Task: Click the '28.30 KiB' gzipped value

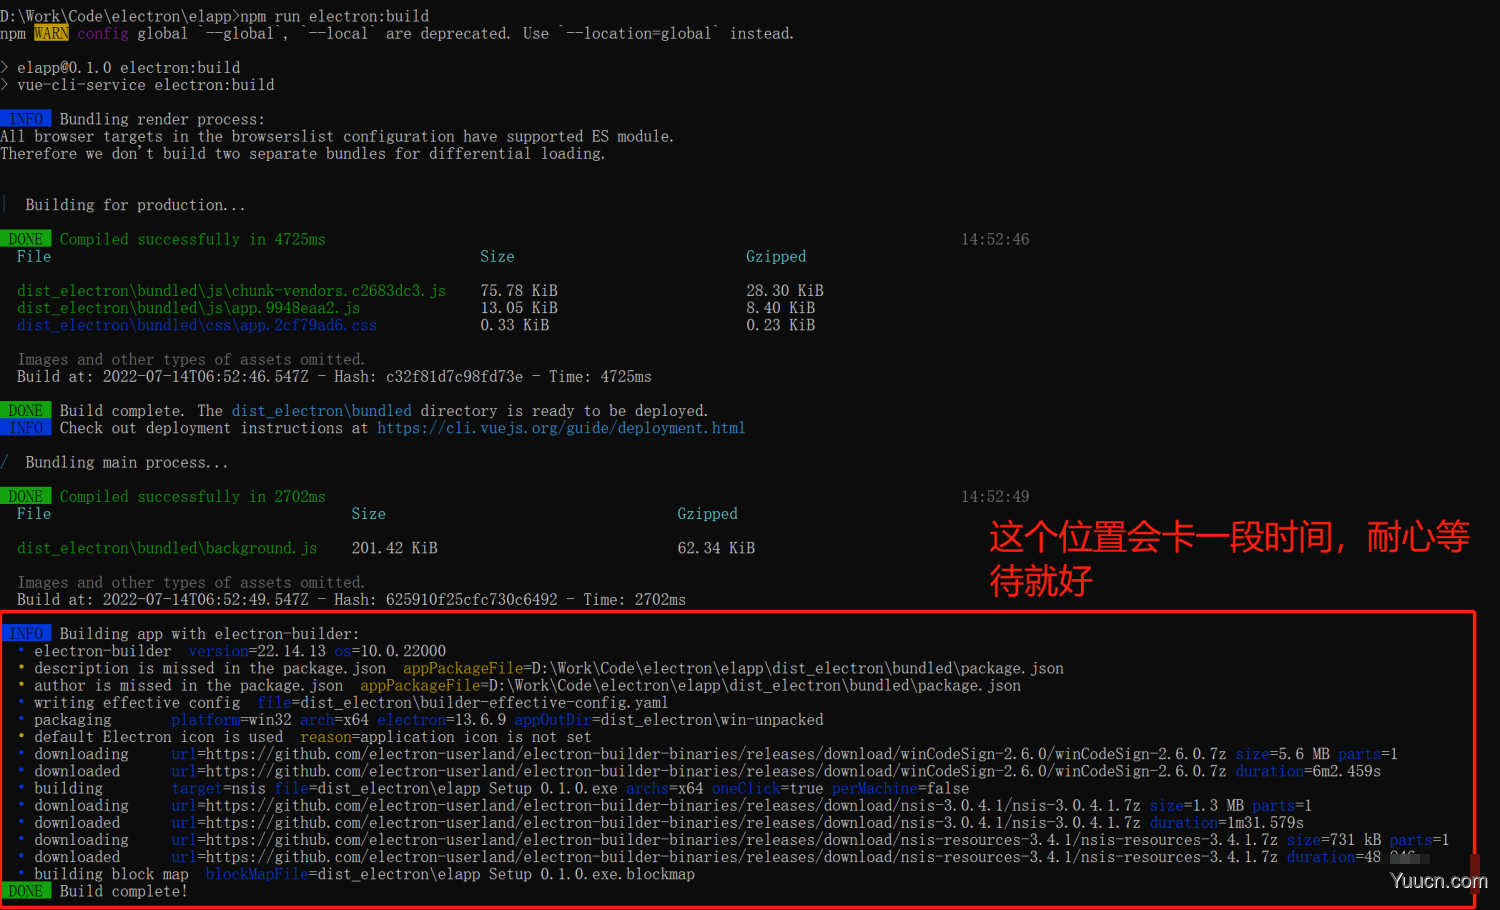Action: click(785, 291)
